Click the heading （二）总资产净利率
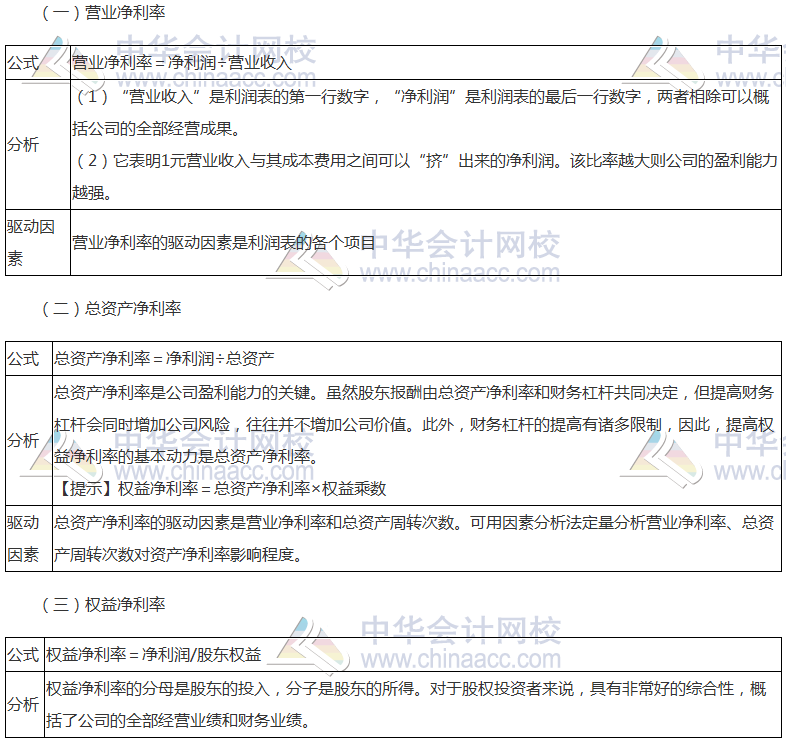 pos(112,308)
